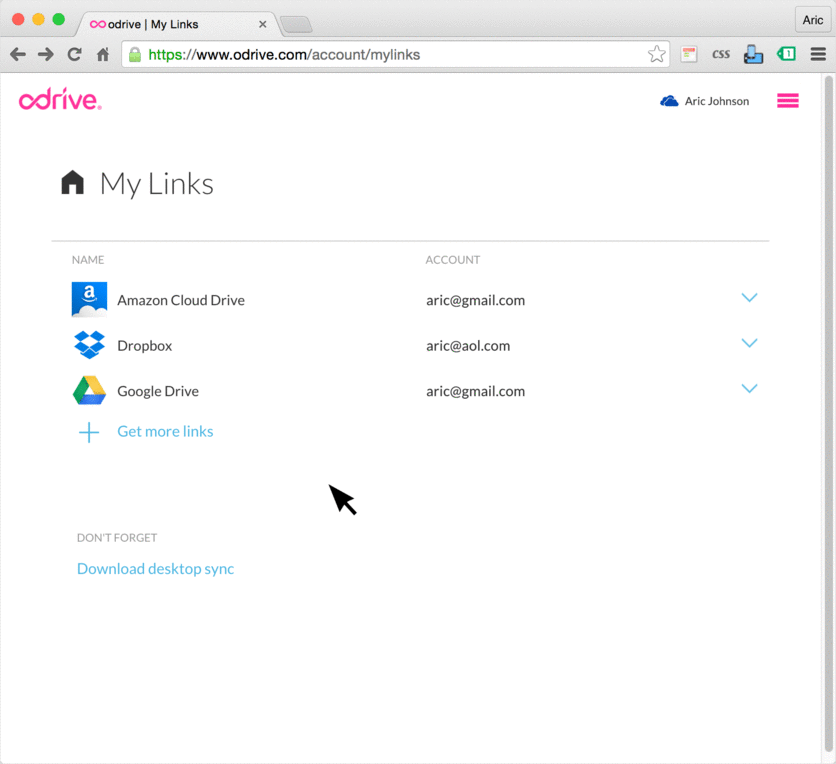
Task: Click the address bar URL field
Action: [x=395, y=54]
